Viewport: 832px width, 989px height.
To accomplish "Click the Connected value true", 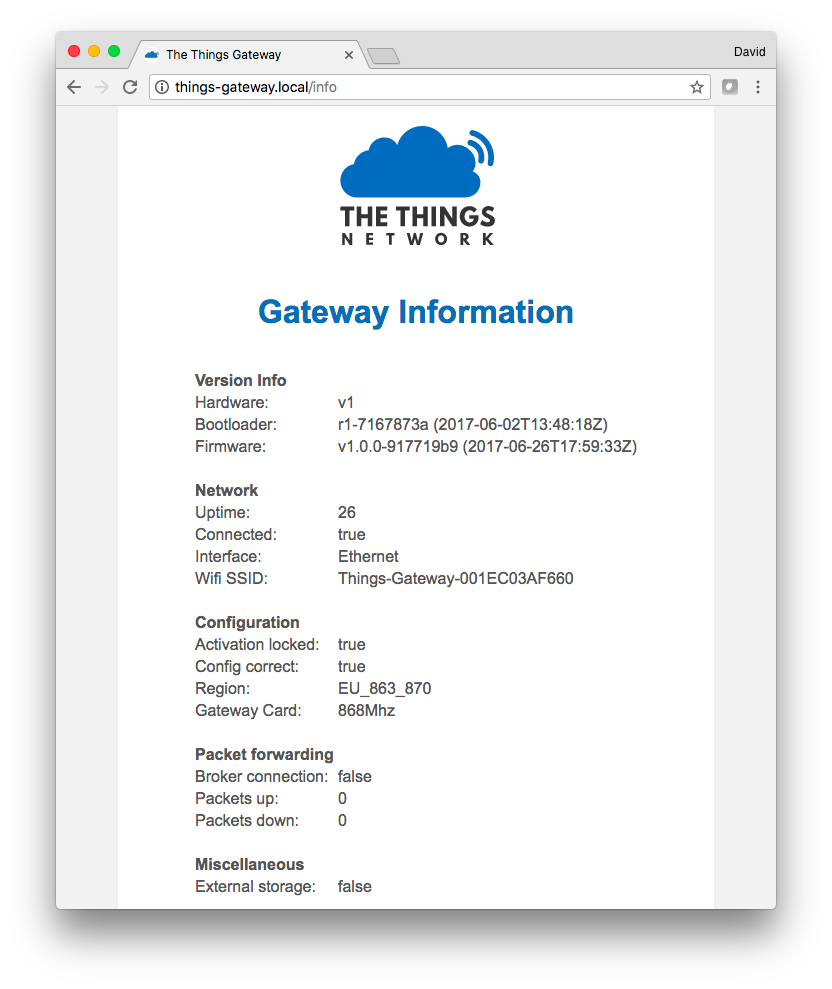I will 351,534.
